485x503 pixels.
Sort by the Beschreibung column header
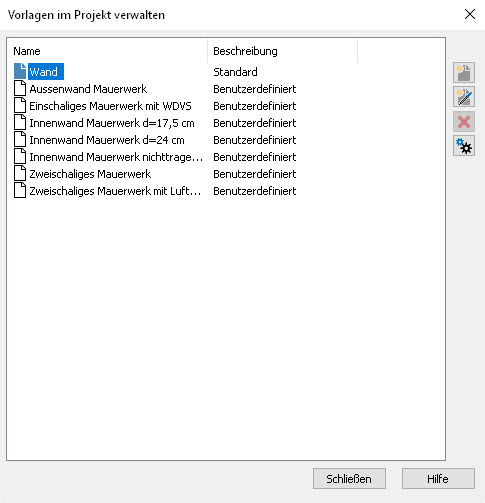[x=282, y=51]
